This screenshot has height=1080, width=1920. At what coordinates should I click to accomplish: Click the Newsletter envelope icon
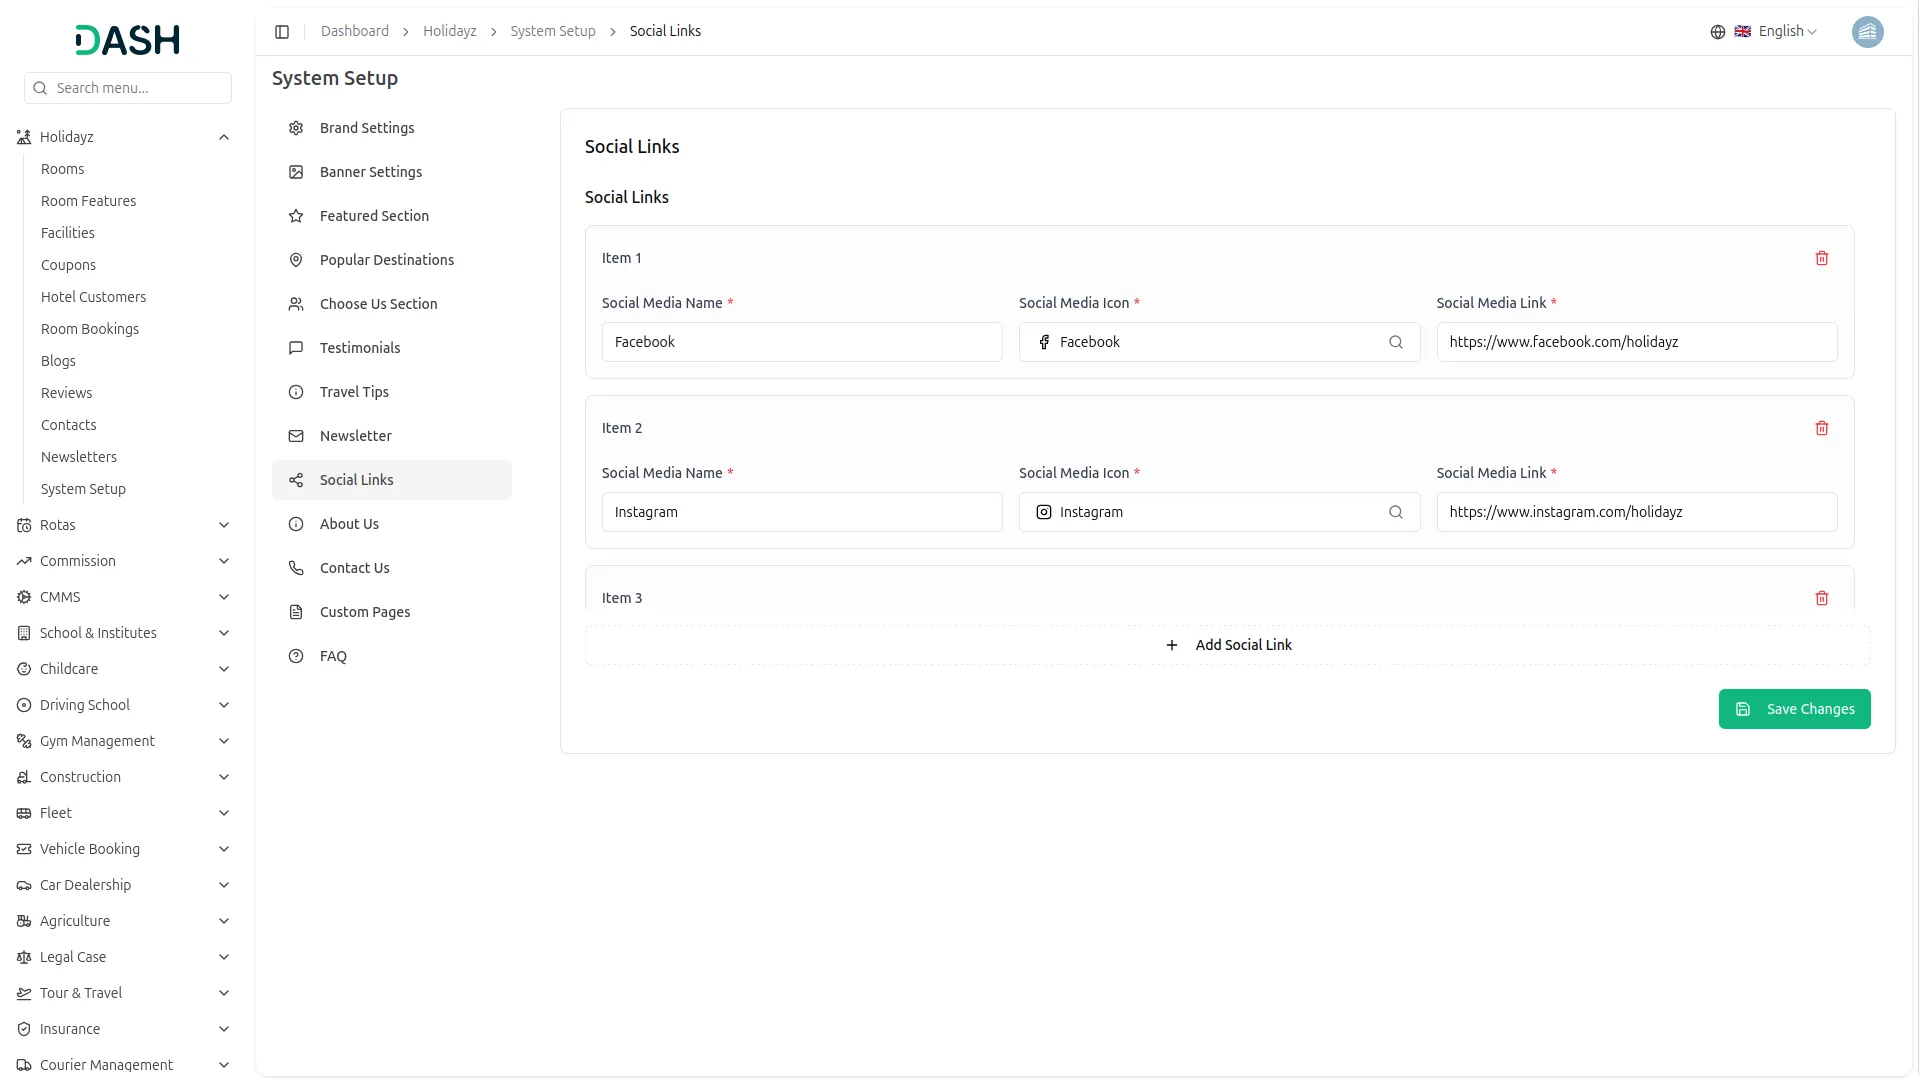[x=296, y=436]
